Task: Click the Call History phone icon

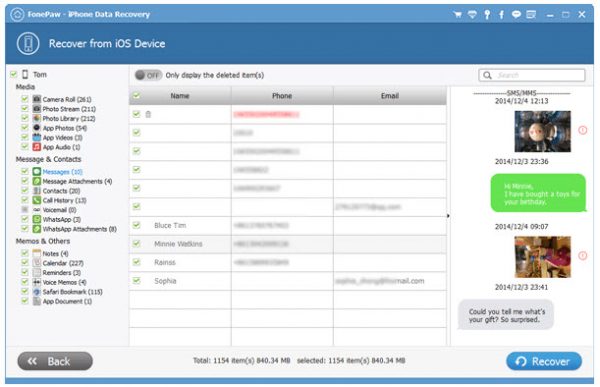Action: (x=37, y=200)
